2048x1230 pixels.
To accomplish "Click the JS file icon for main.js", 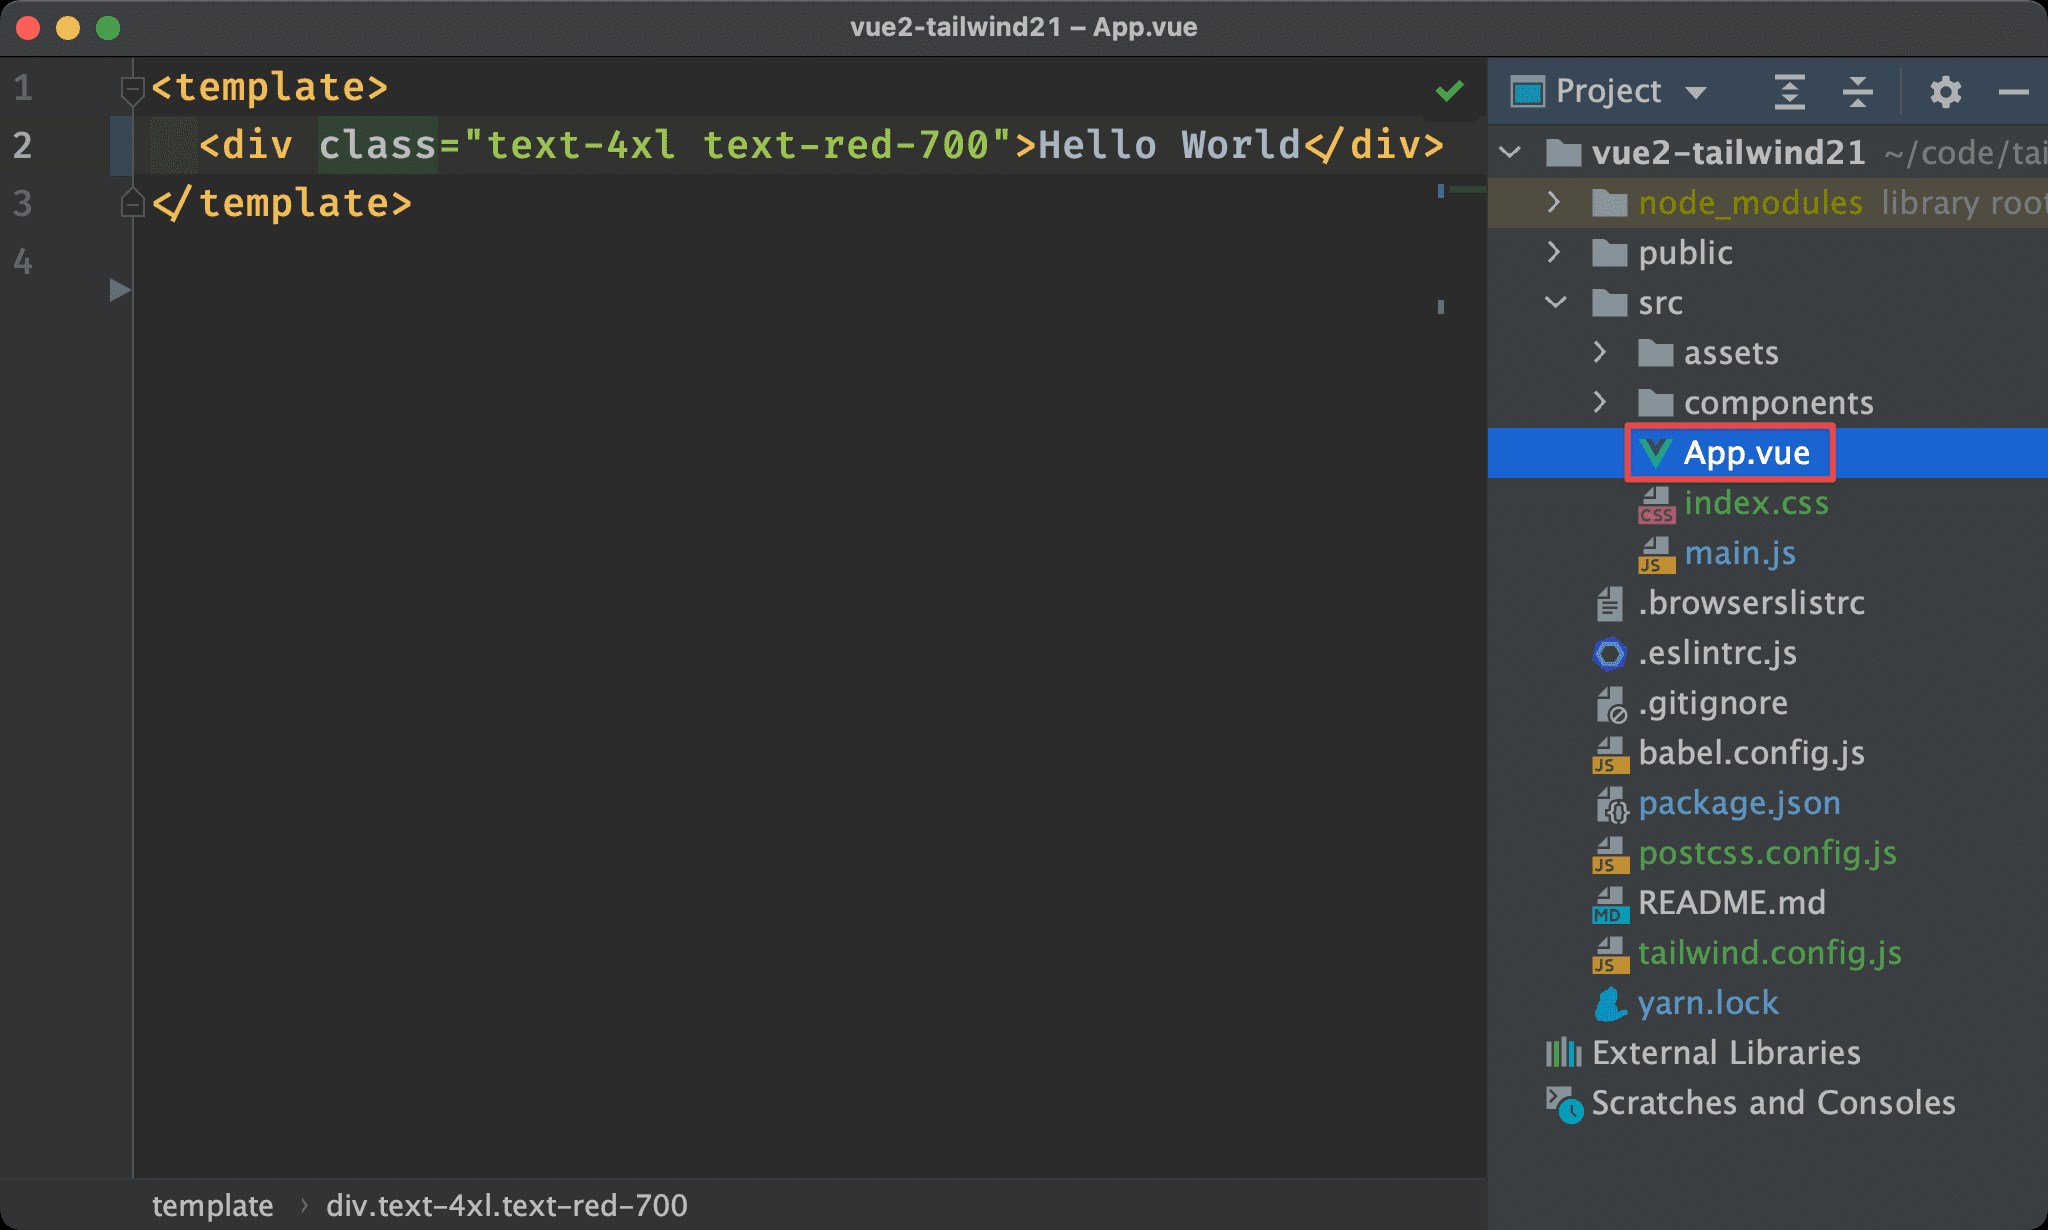I will (1656, 554).
